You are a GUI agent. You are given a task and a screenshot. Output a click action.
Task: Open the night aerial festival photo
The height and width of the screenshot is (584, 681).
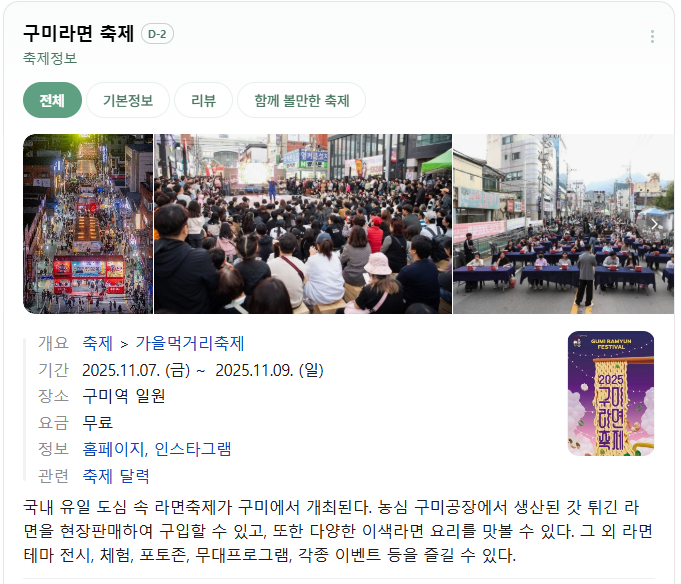88,224
